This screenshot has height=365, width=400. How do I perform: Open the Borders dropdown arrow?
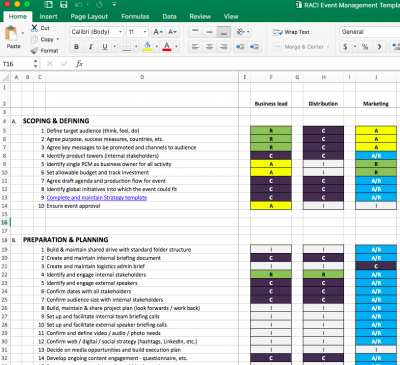pos(136,47)
